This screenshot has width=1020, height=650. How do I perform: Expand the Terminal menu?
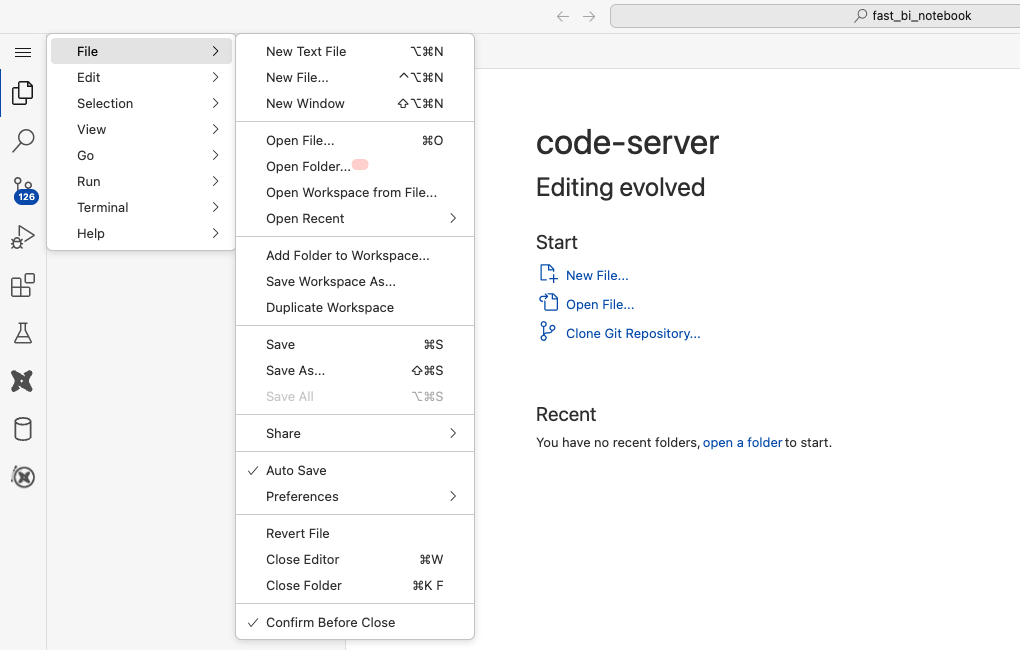[x=141, y=208]
